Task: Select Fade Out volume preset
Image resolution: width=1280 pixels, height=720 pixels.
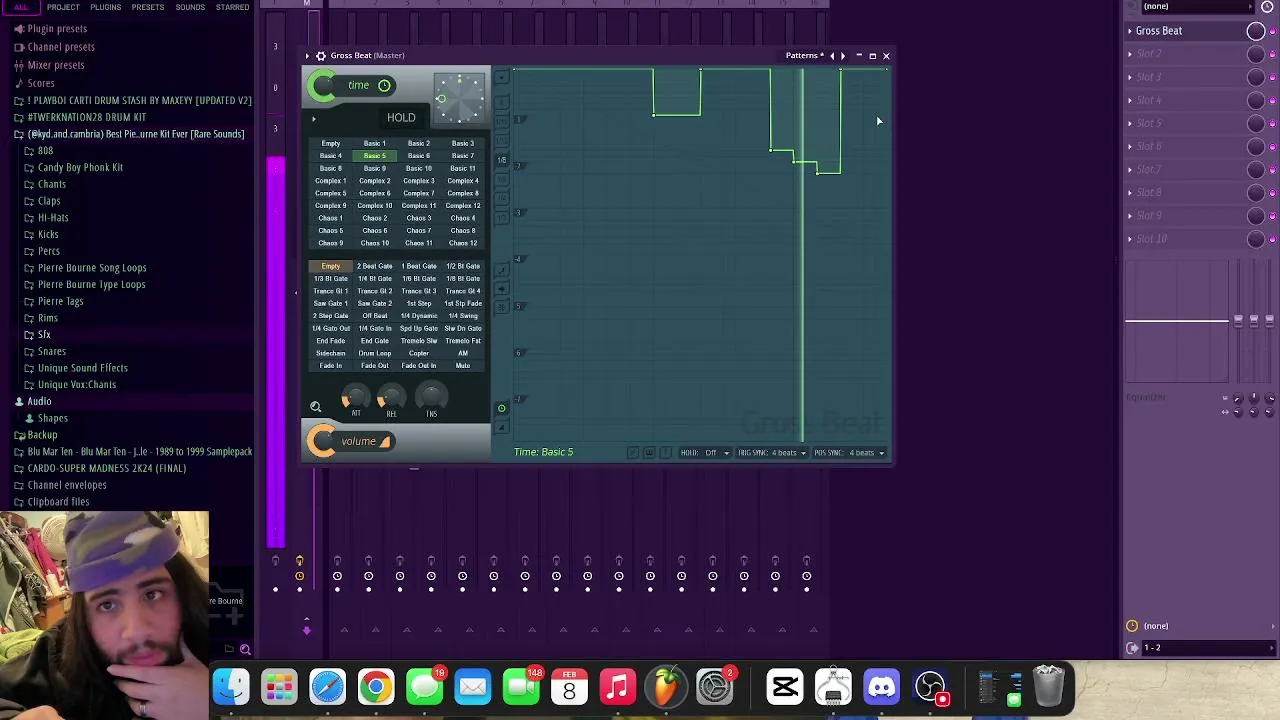Action: pyautogui.click(x=374, y=366)
